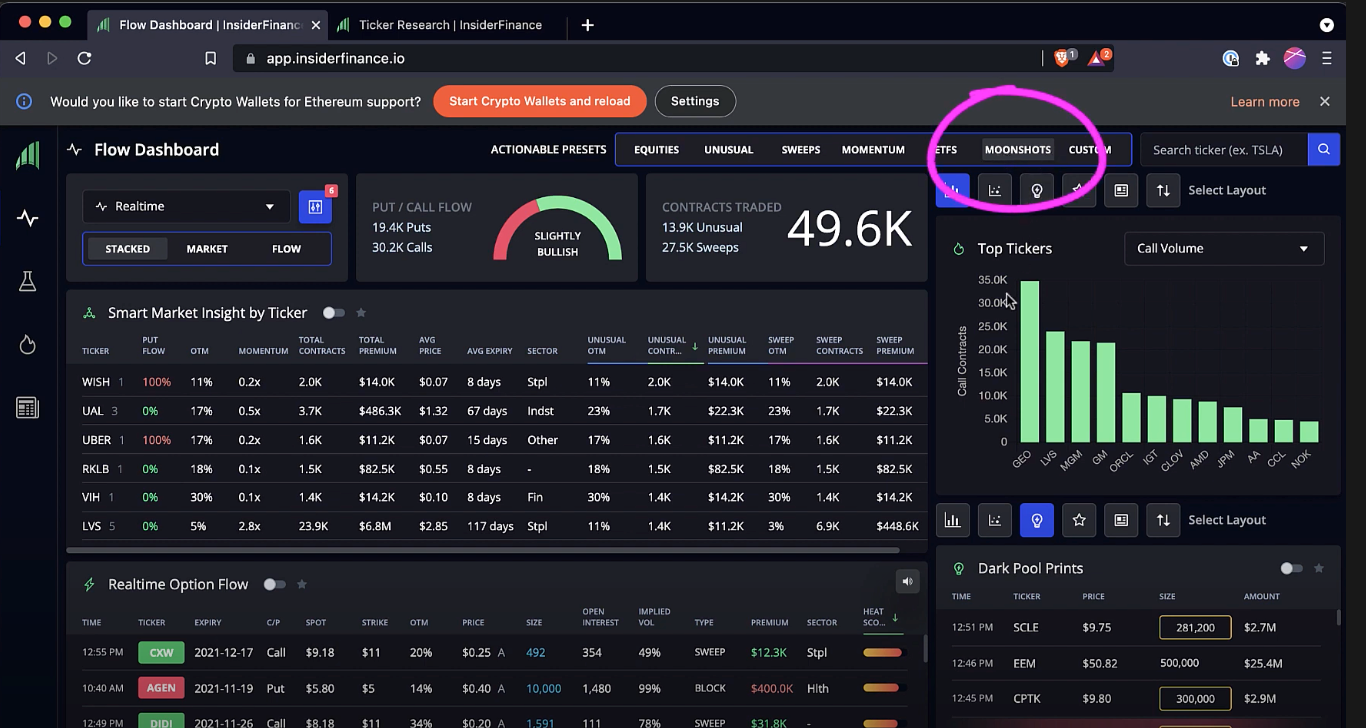Select scatter chart layout icon above Top Tickers
This screenshot has height=728, width=1366.
click(995, 190)
